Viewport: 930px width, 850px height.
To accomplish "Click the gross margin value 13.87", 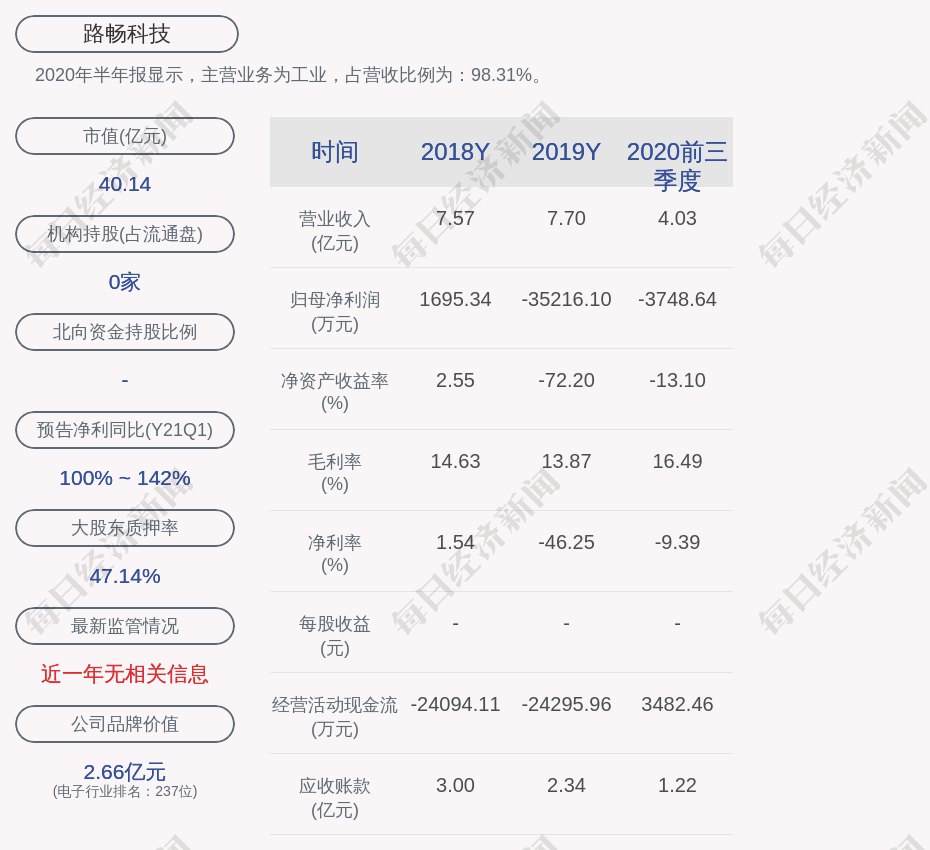I will (x=566, y=461).
